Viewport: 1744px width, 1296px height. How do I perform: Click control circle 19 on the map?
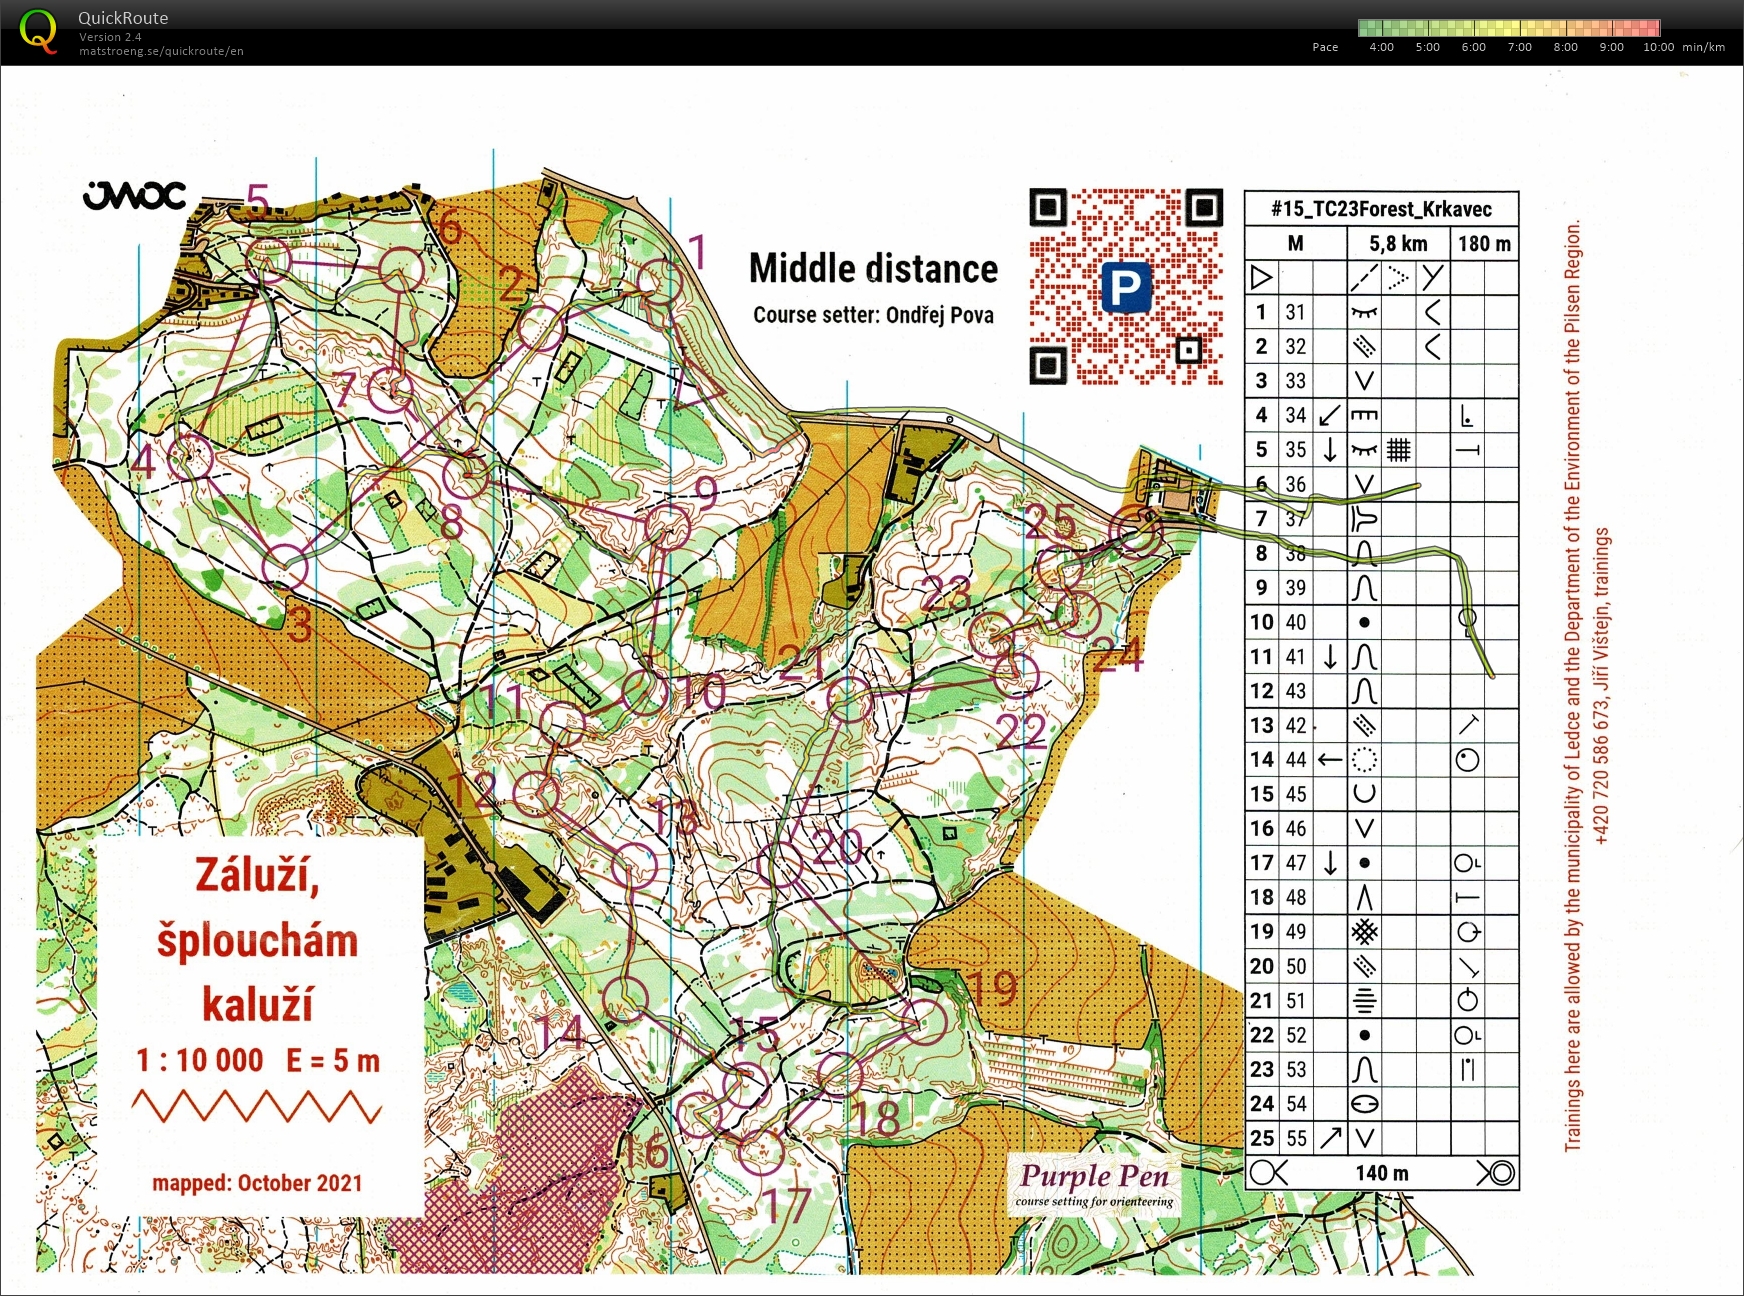924,1022
